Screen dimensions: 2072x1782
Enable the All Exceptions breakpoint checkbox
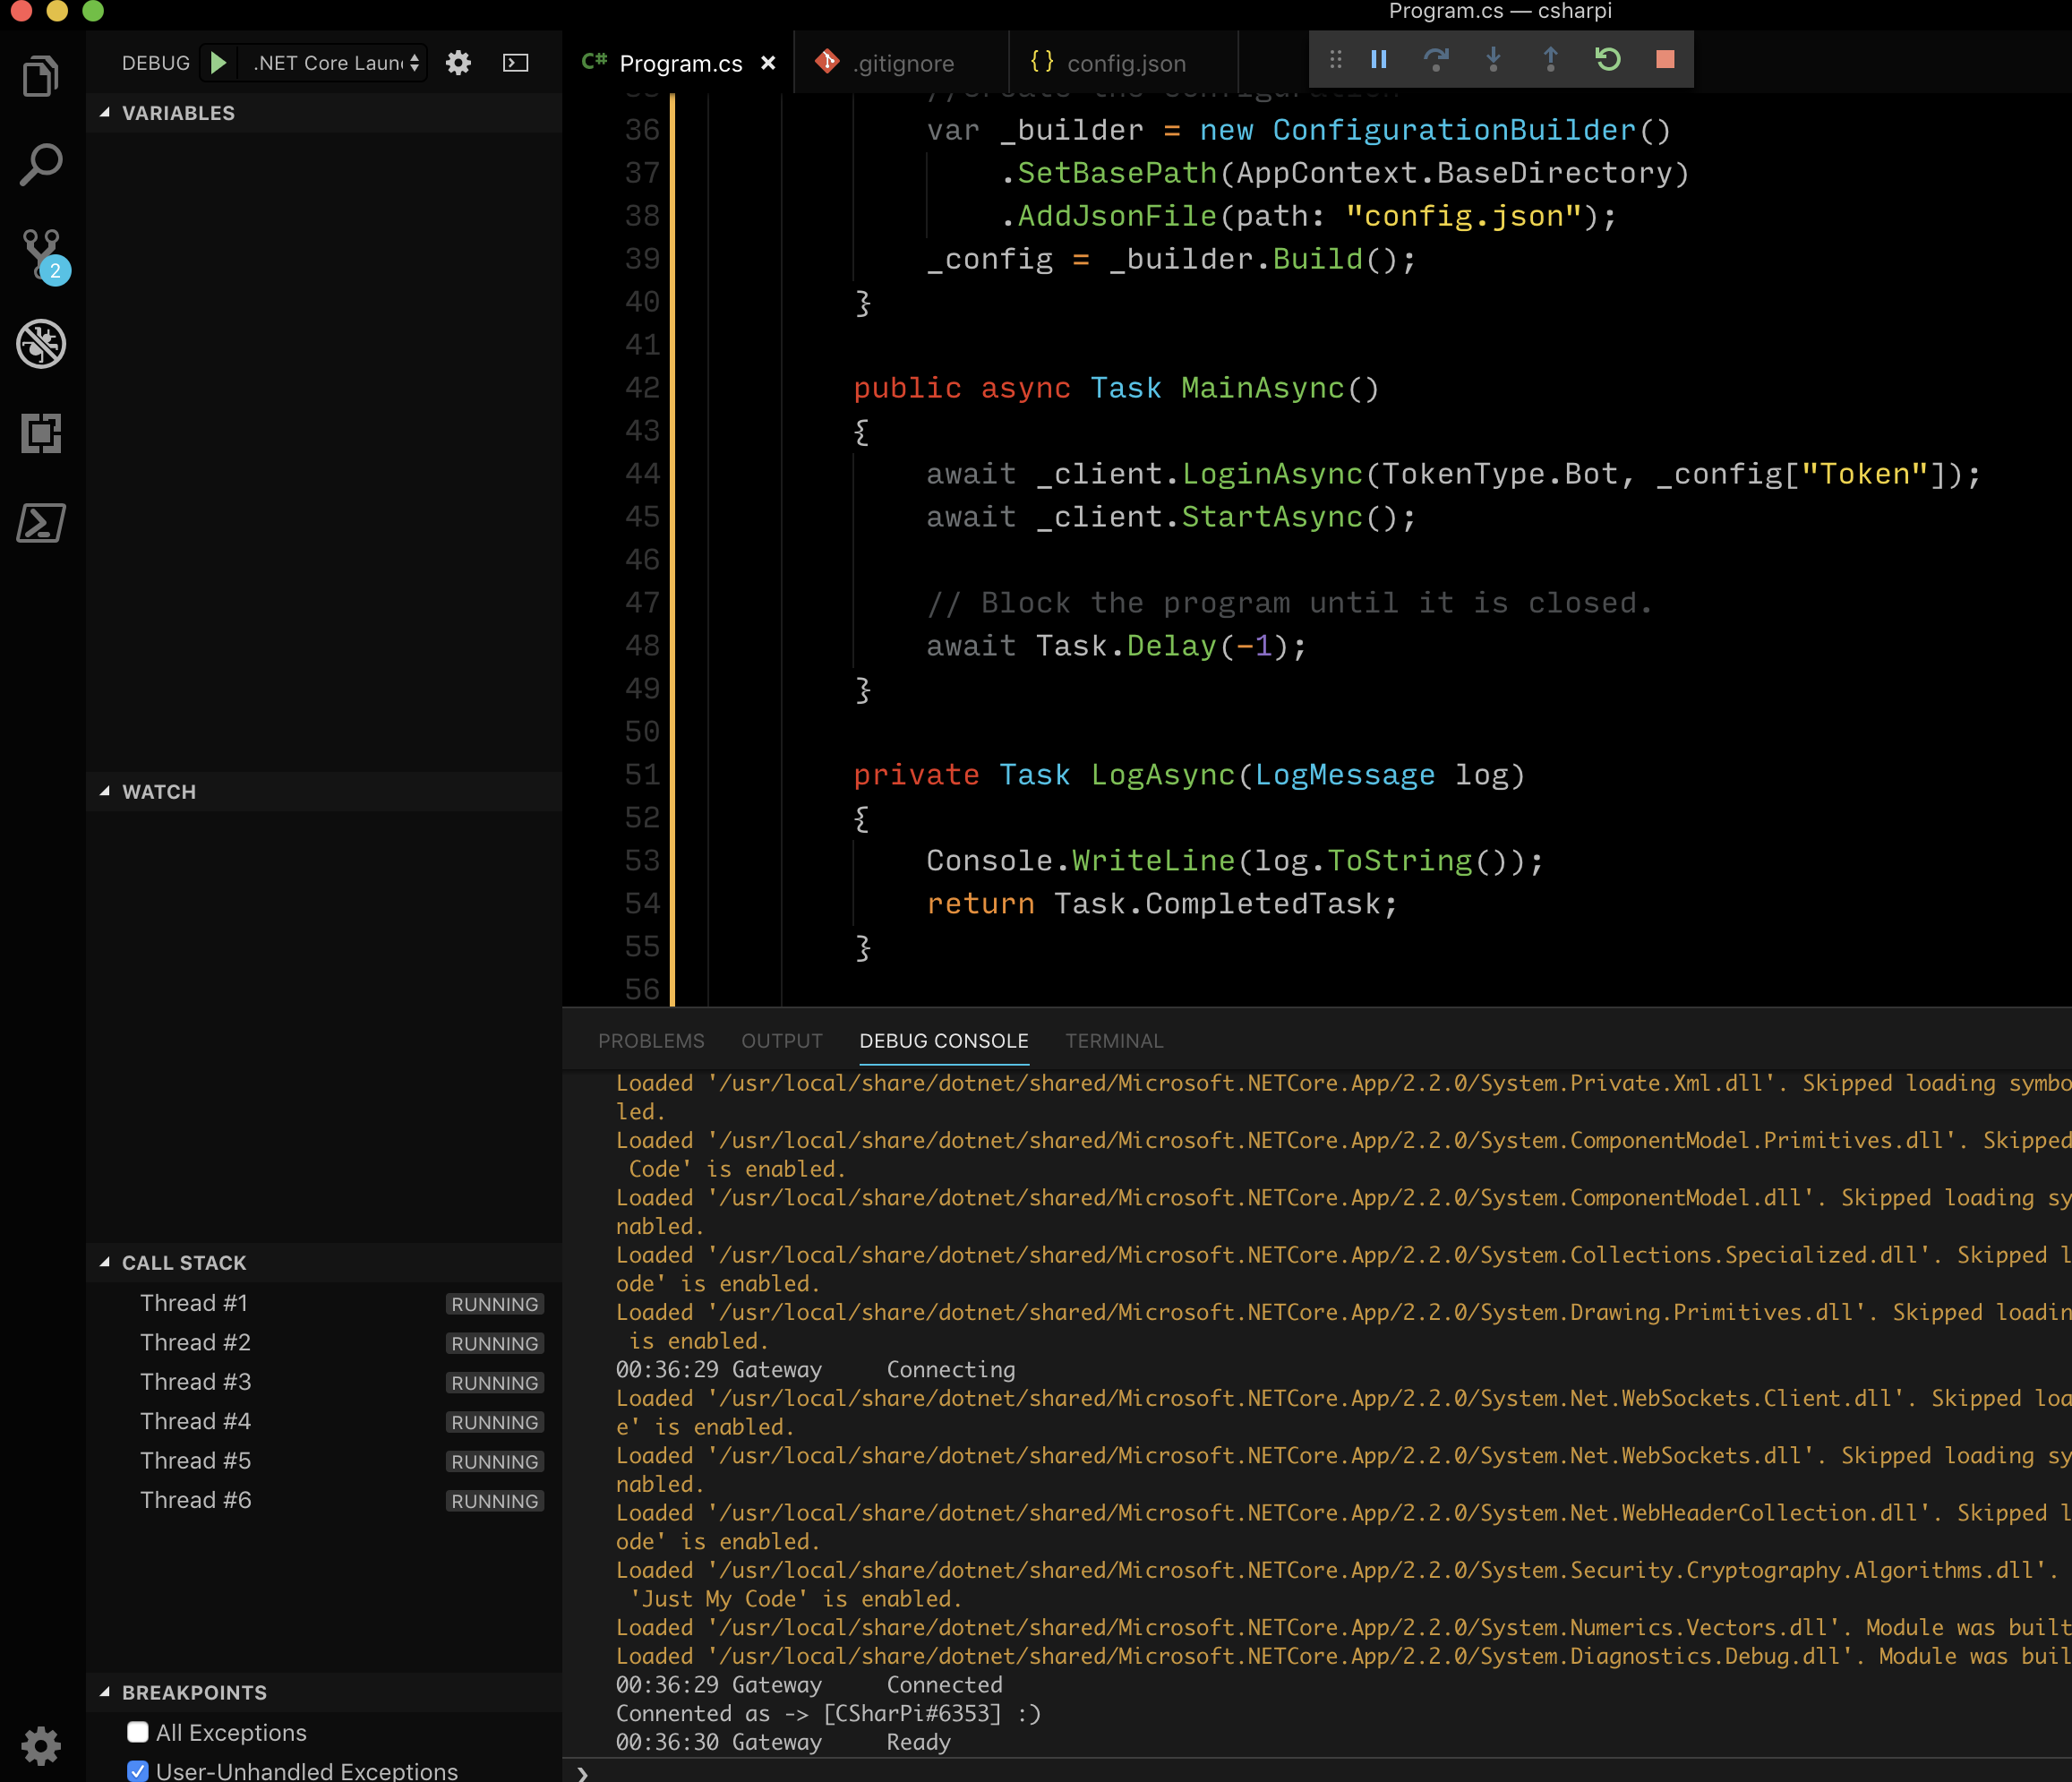pos(138,1732)
